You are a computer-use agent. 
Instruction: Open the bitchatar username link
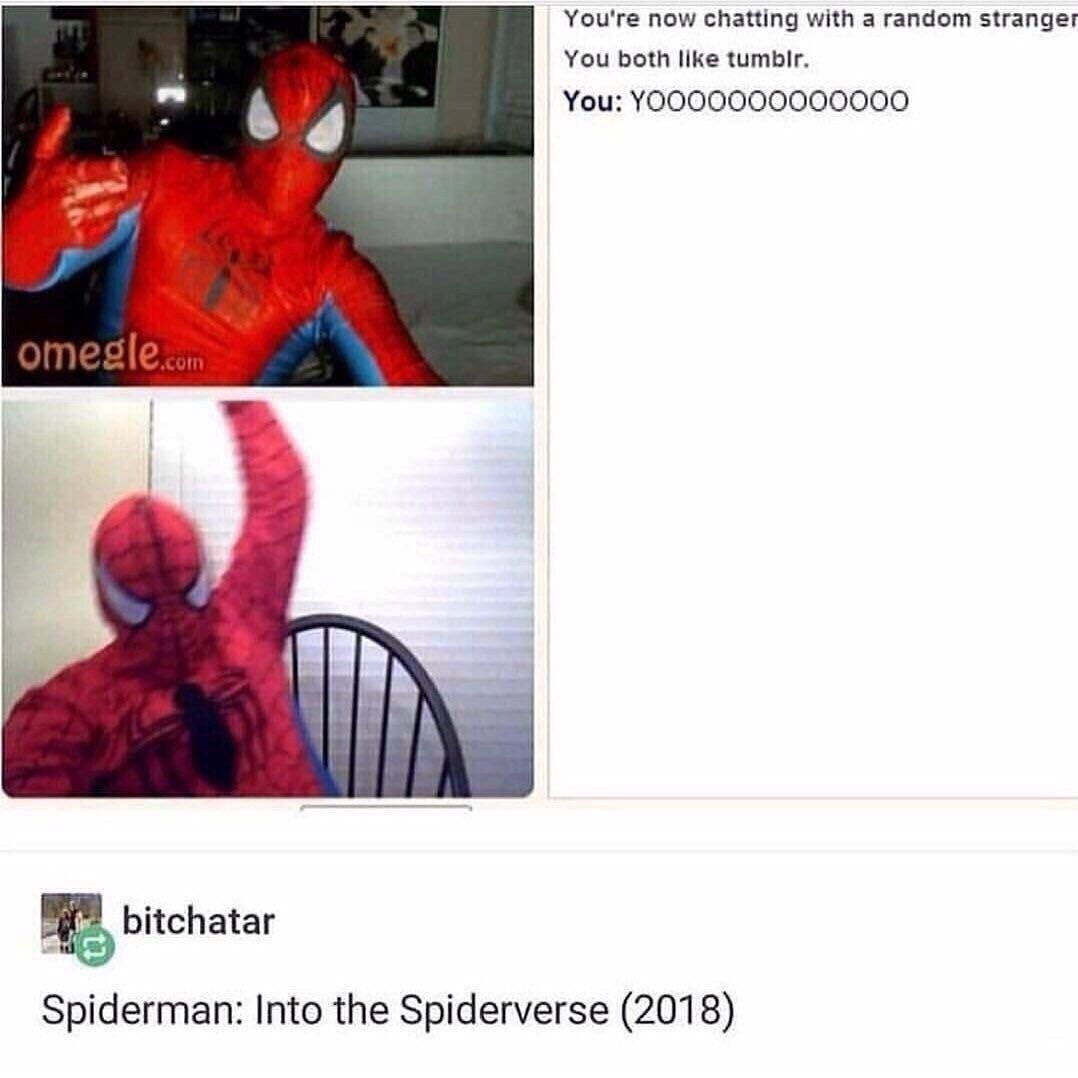pyautogui.click(x=198, y=921)
